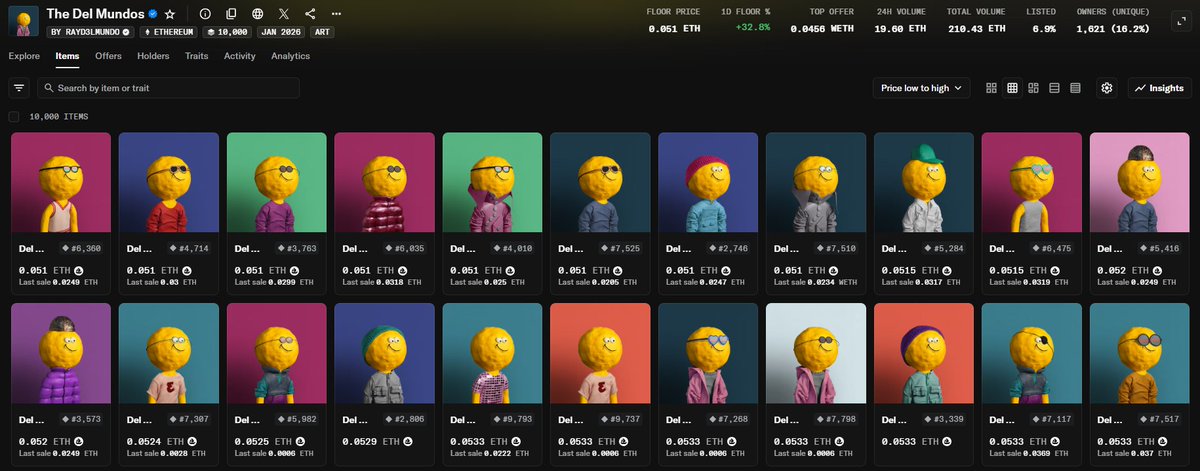Viewport: 1200px width, 471px height.
Task: Toggle the select-all items checkbox
Action: click(14, 117)
